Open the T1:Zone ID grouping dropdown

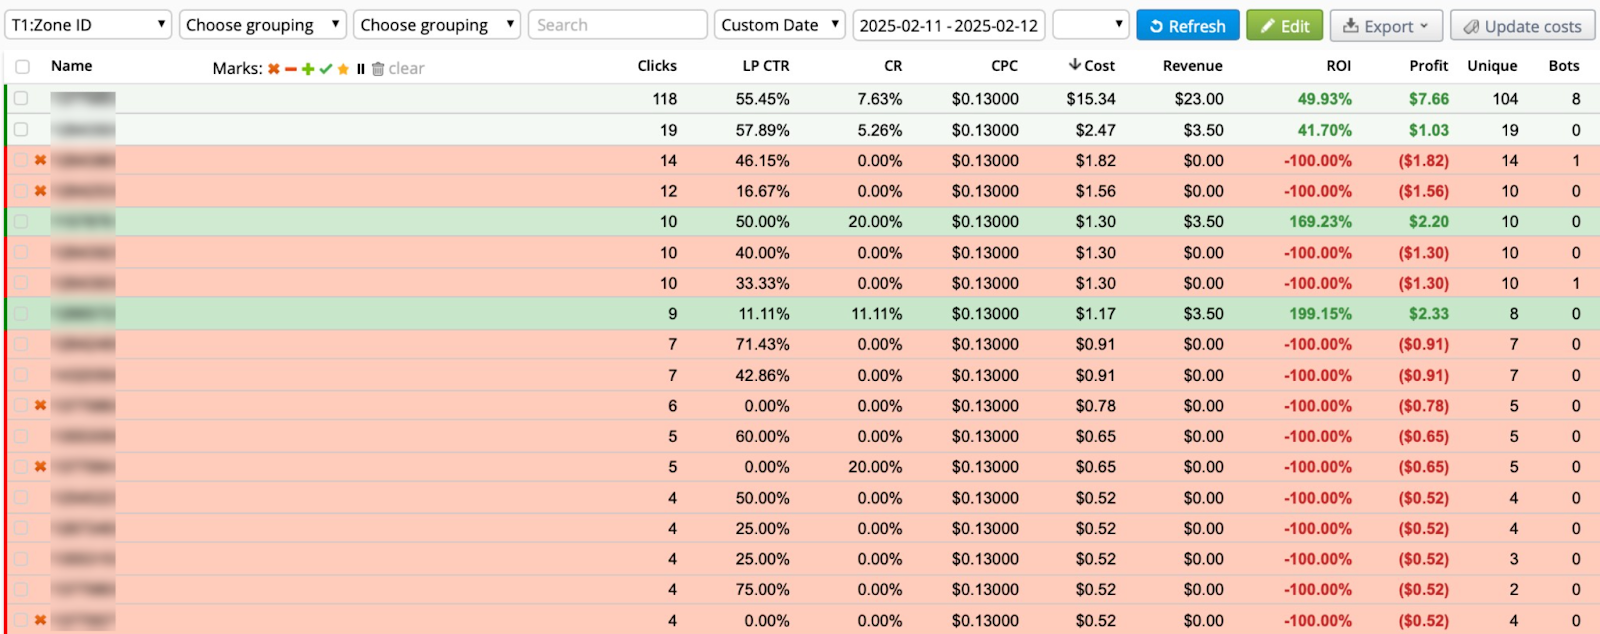point(89,25)
